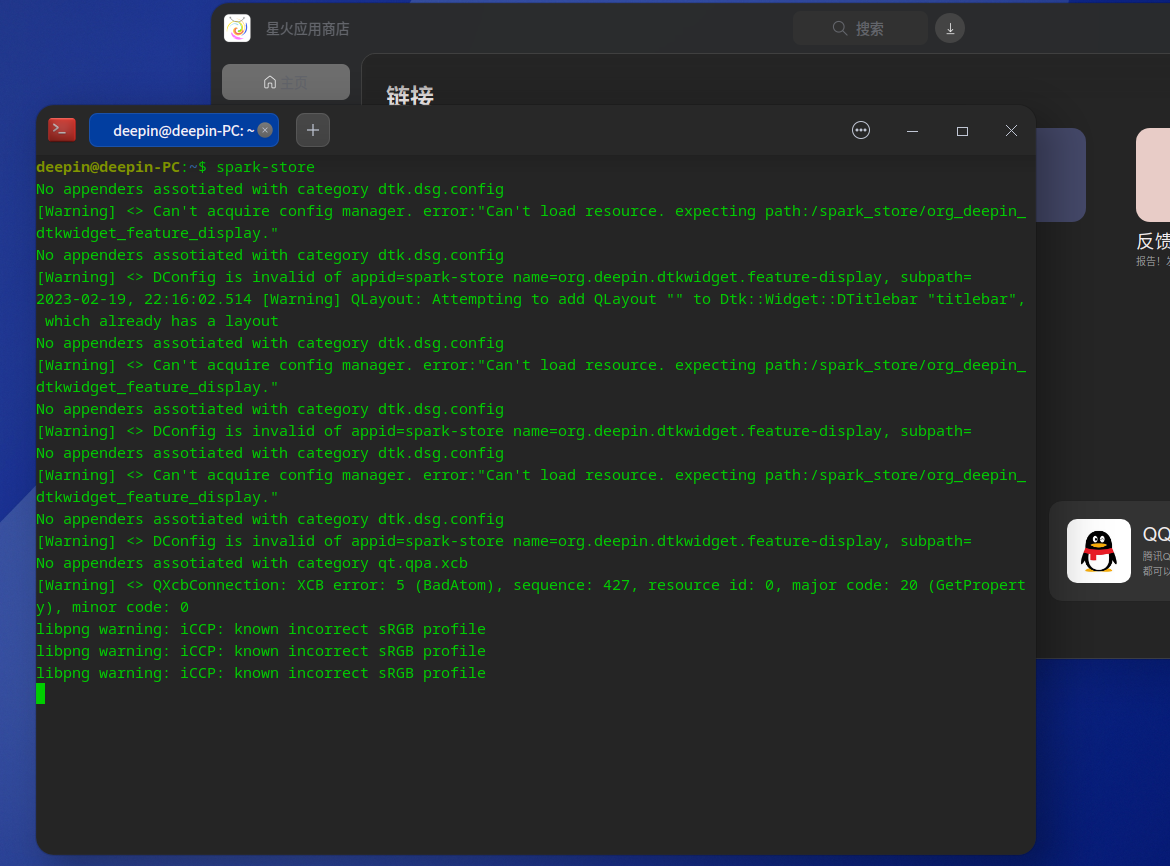This screenshot has height=866, width=1170.
Task: Open the terminal's three-dot options menu
Action: point(860,130)
